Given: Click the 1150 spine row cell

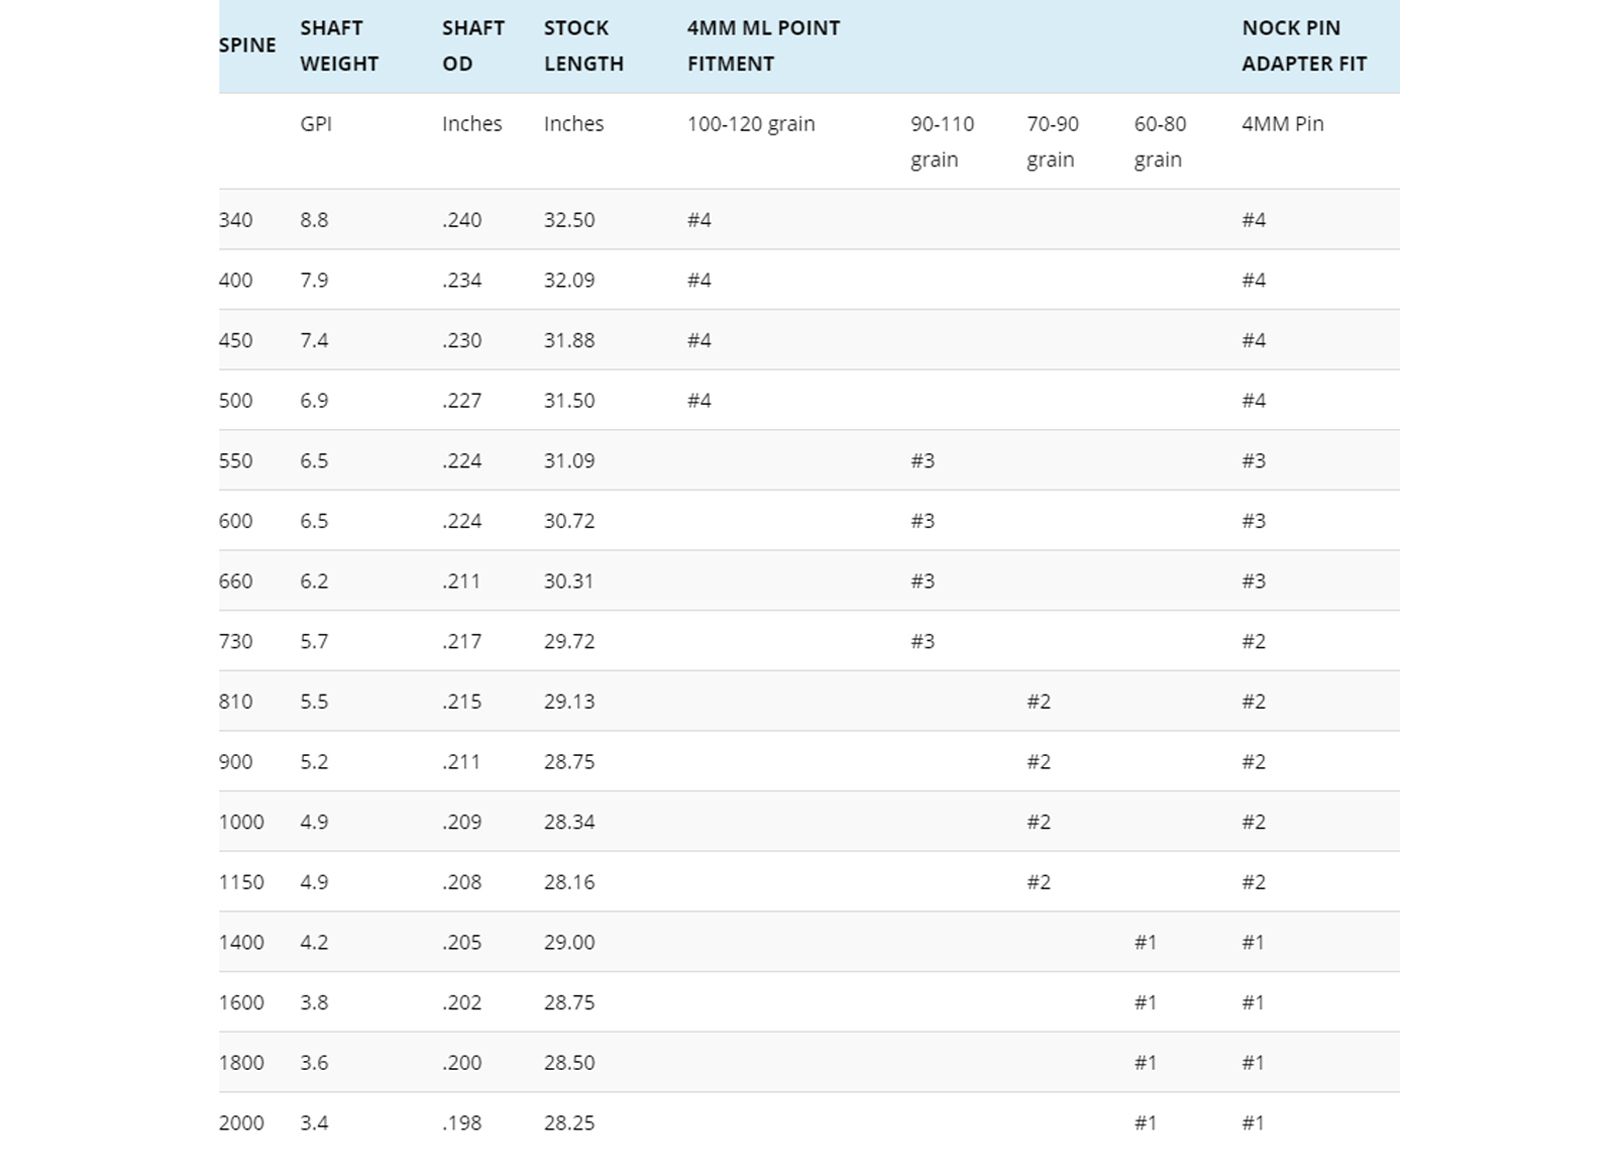Looking at the screenshot, I should pos(241,882).
